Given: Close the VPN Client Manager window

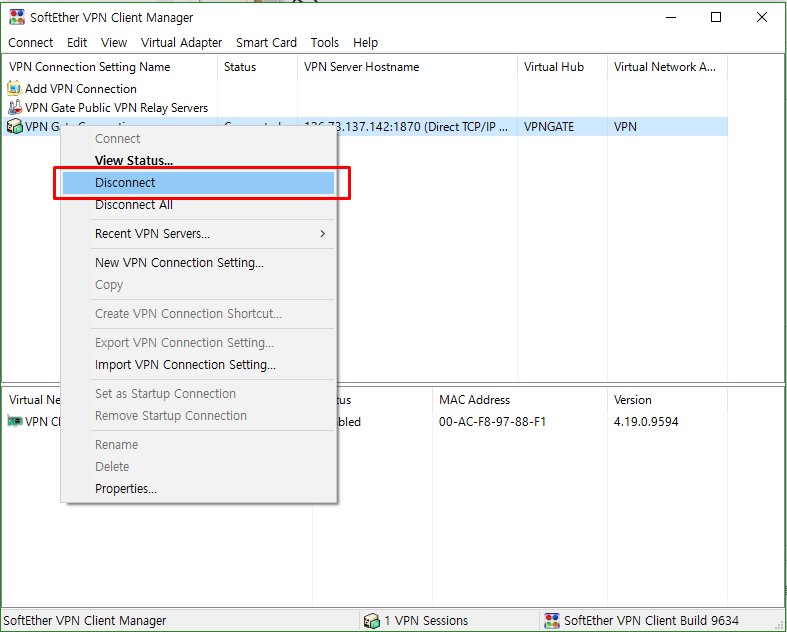Looking at the screenshot, I should (761, 18).
